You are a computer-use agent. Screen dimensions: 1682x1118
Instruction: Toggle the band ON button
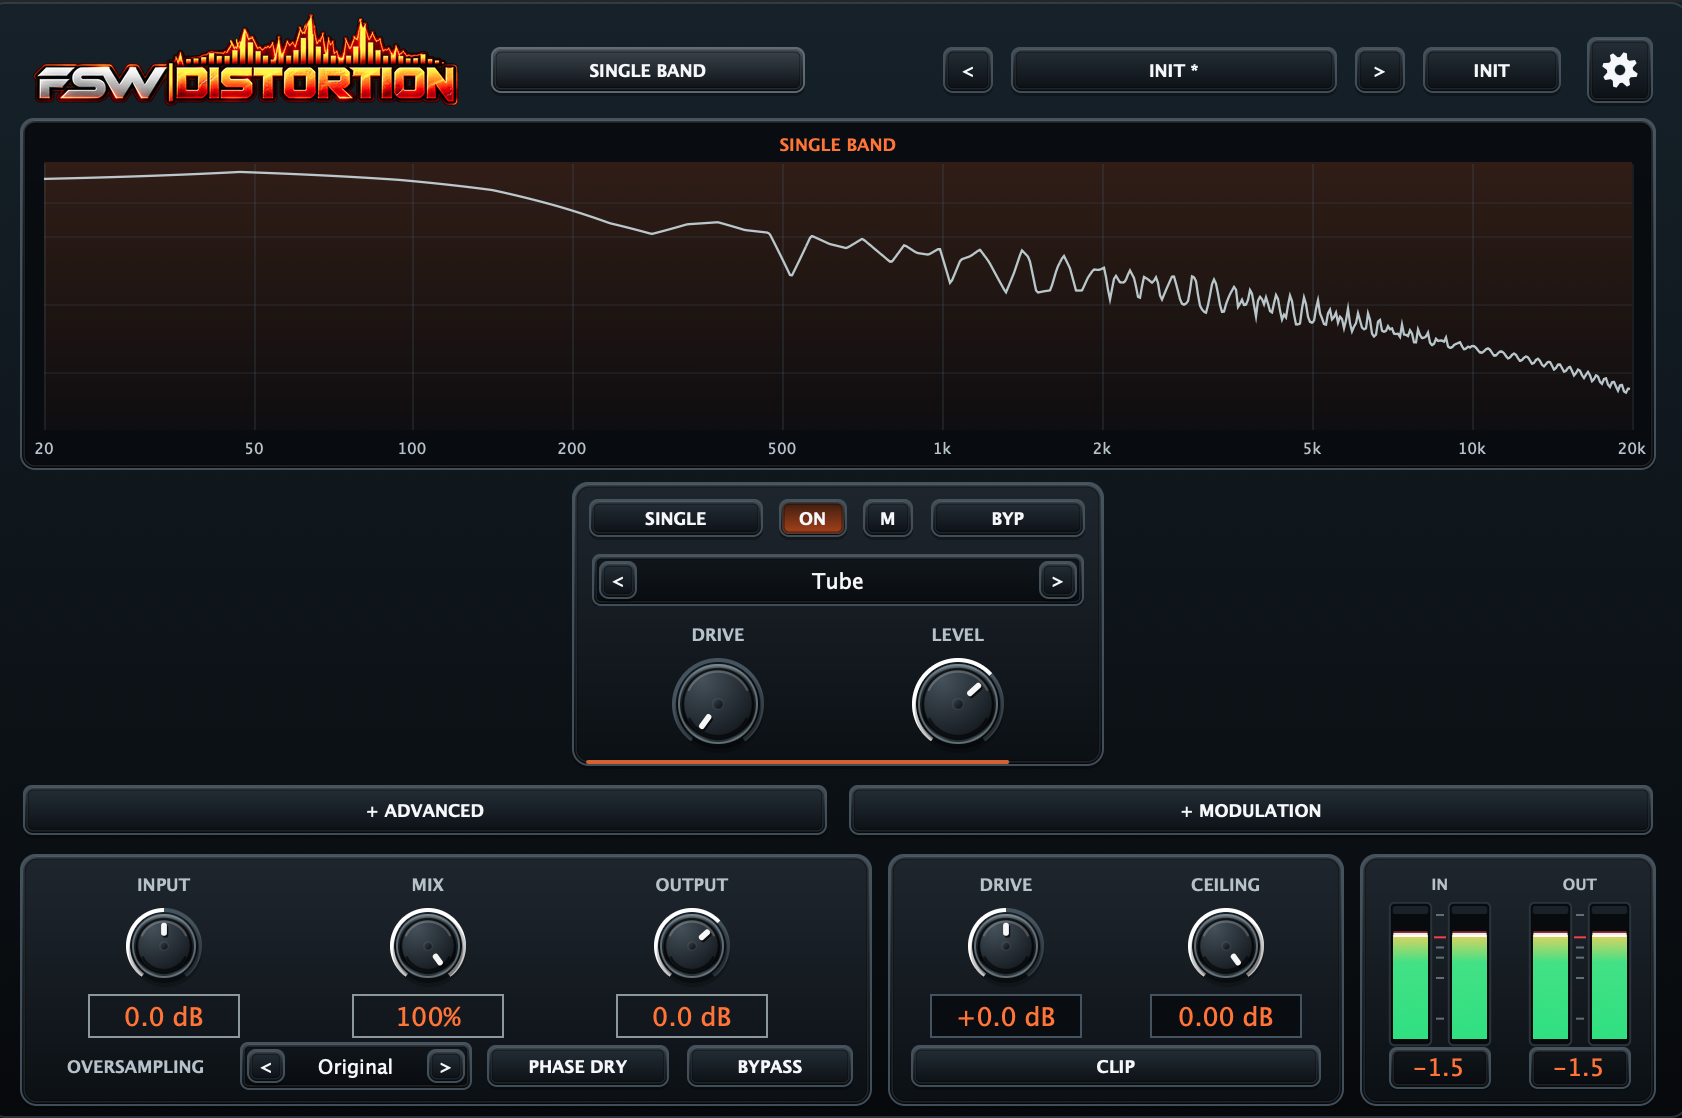click(812, 519)
